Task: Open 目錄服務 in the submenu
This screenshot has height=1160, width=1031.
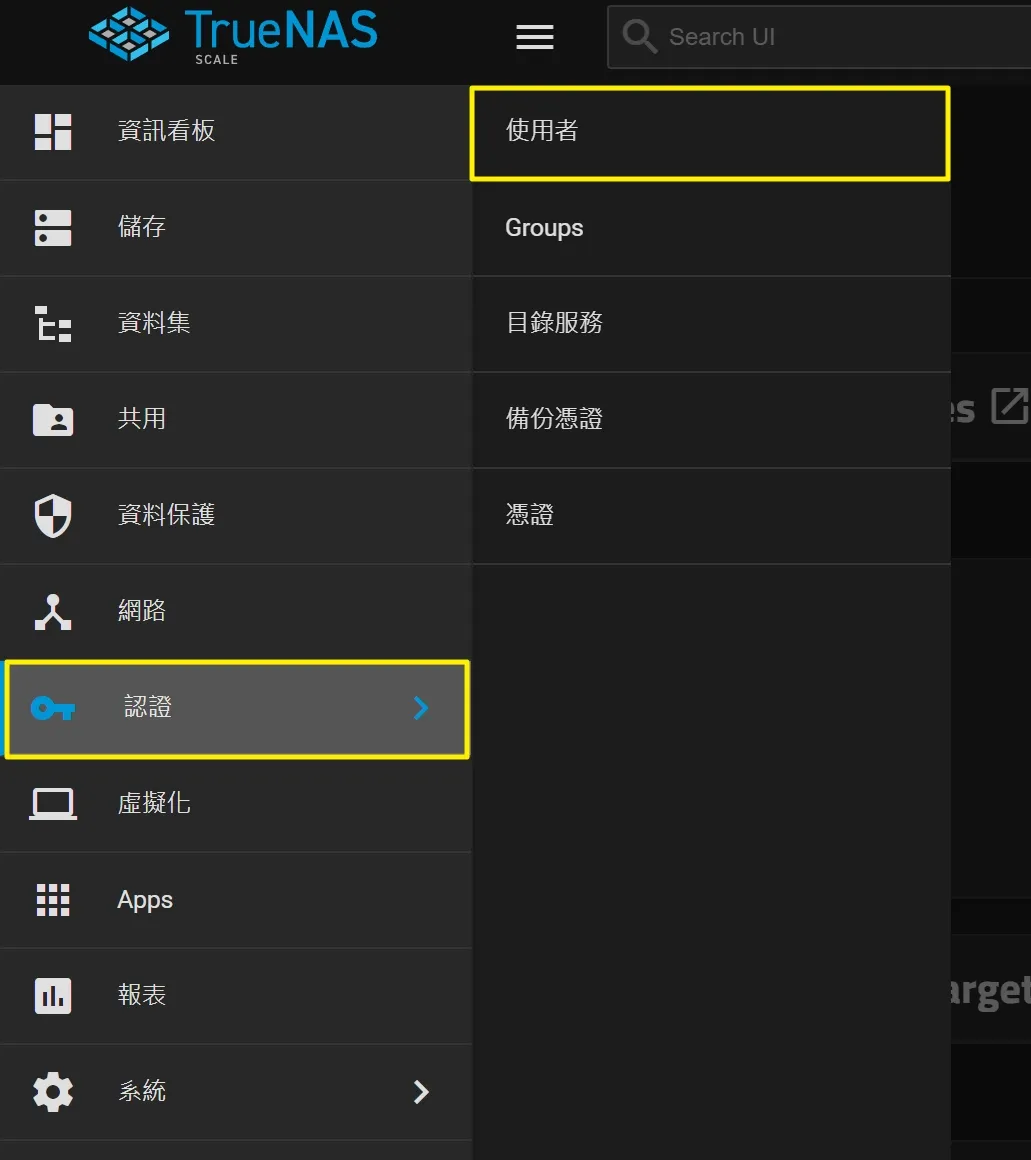Action: [711, 324]
